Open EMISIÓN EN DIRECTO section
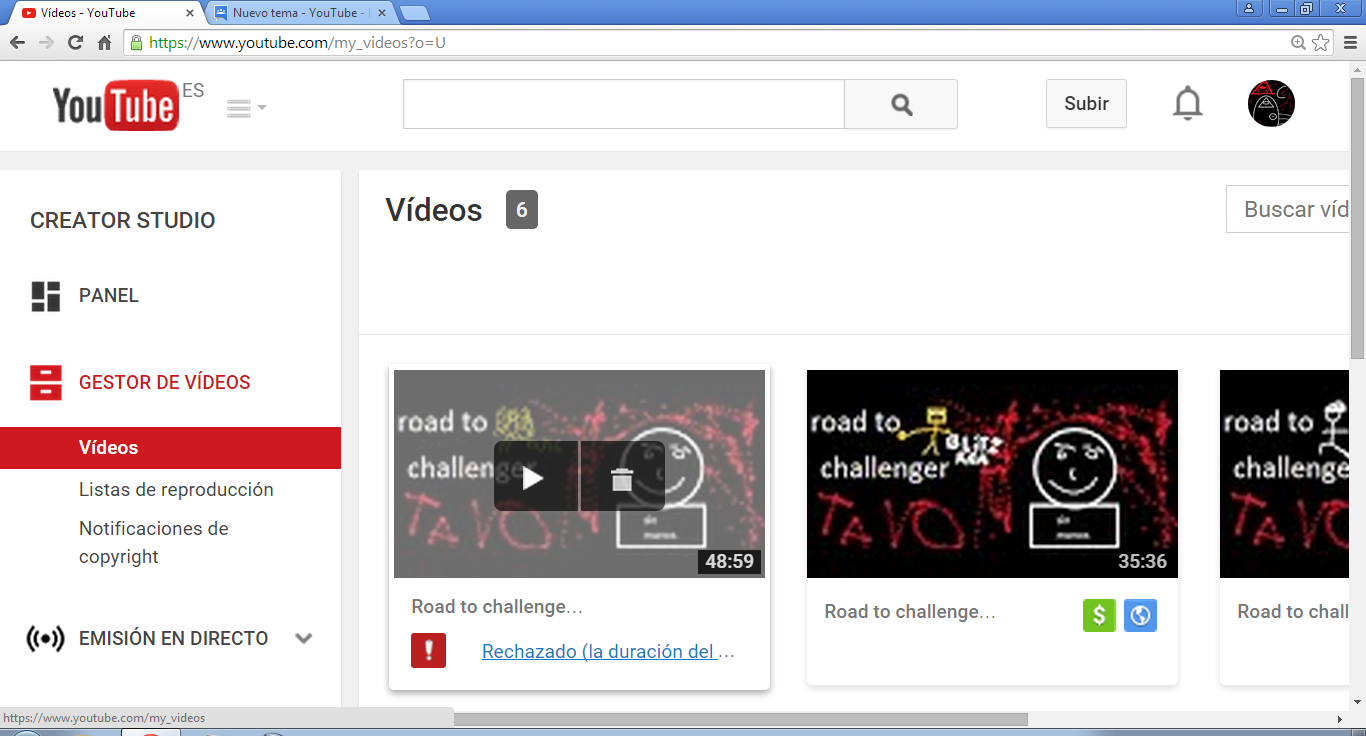The image size is (1366, 736). click(x=174, y=638)
